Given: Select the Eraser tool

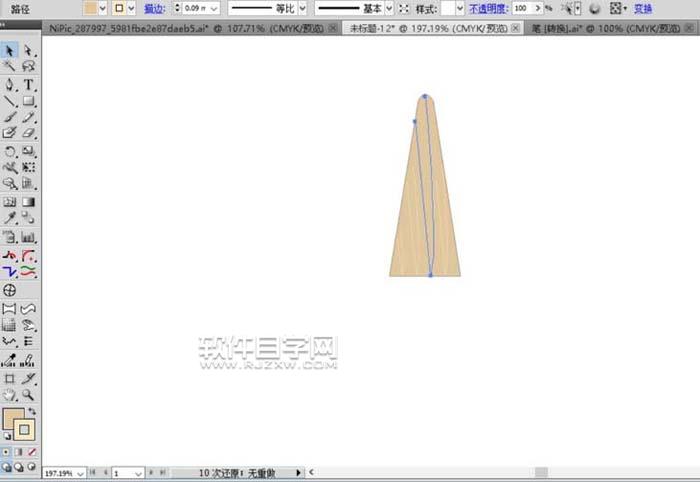Looking at the screenshot, I should (29, 133).
